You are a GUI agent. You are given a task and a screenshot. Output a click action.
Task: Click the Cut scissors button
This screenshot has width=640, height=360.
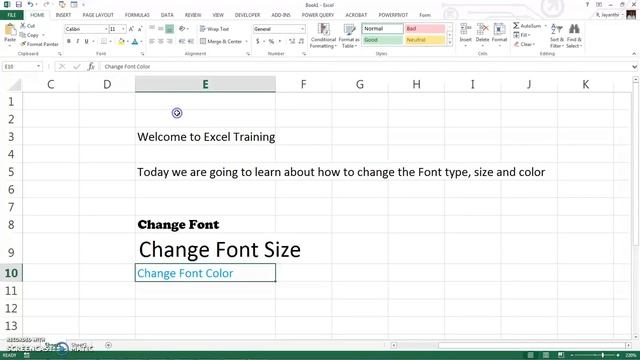coord(27,26)
